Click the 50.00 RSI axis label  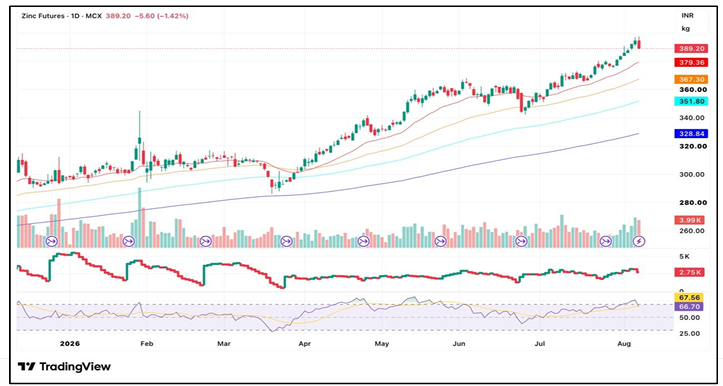click(x=690, y=318)
